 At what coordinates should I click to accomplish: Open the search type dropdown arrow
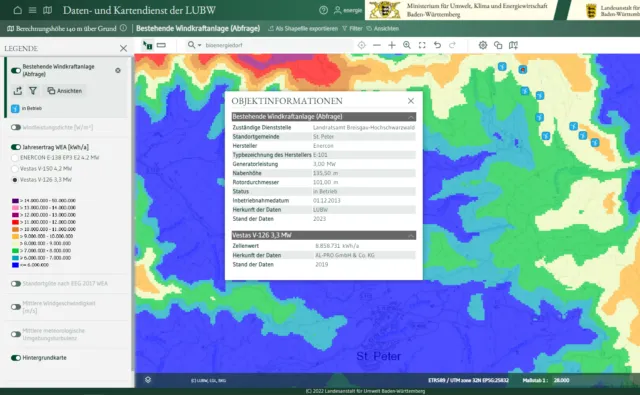pyautogui.click(x=200, y=45)
